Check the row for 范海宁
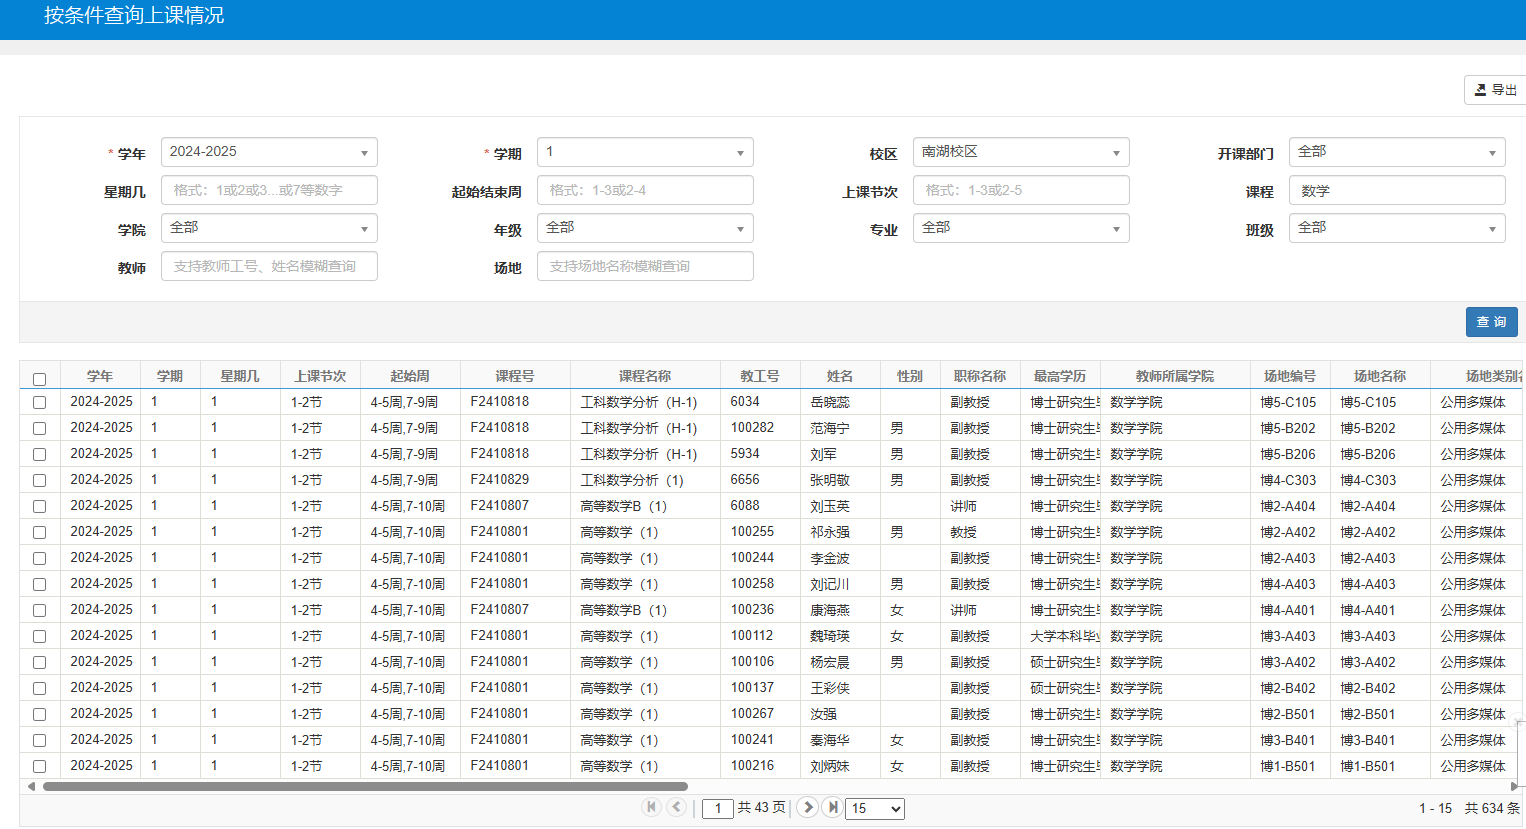Viewport: 1526px width, 829px height. [39, 428]
